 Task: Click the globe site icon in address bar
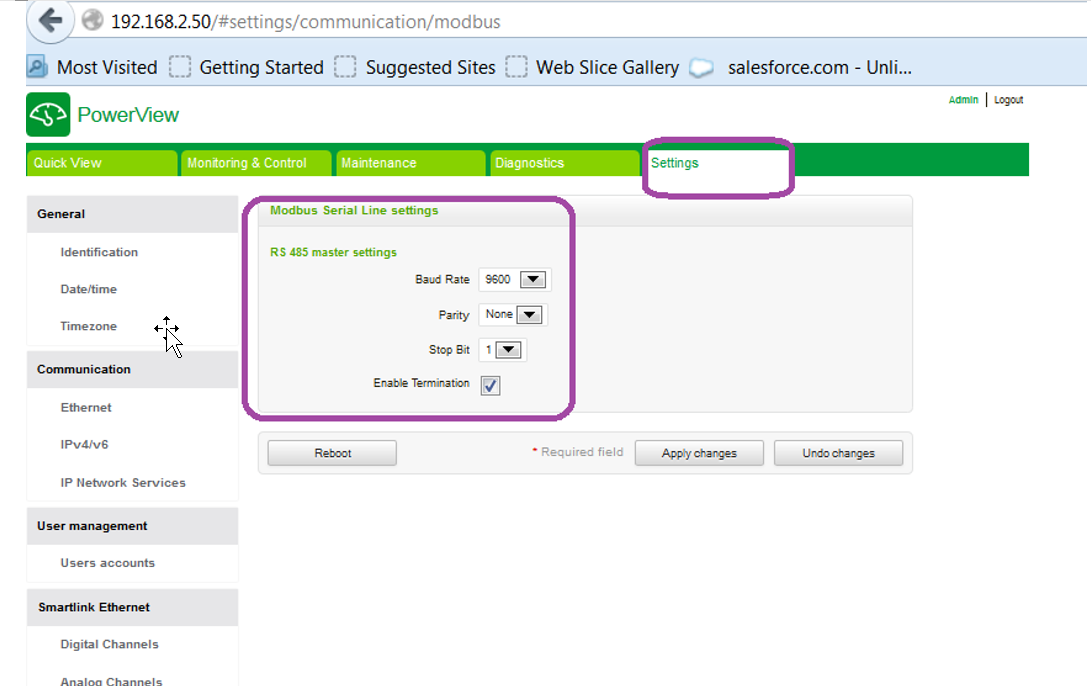tap(93, 21)
